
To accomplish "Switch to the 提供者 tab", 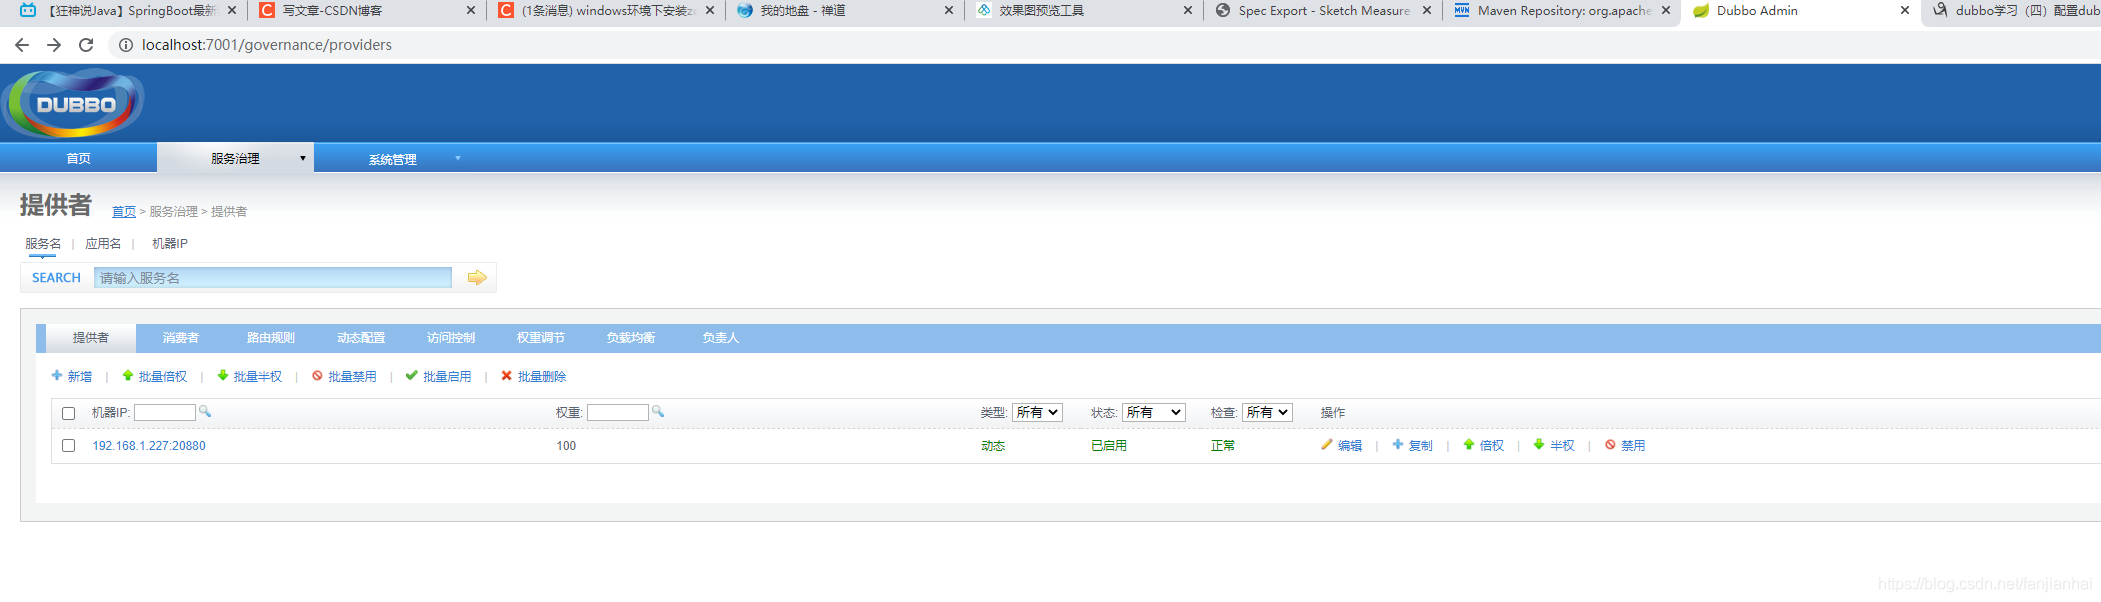I will point(91,338).
